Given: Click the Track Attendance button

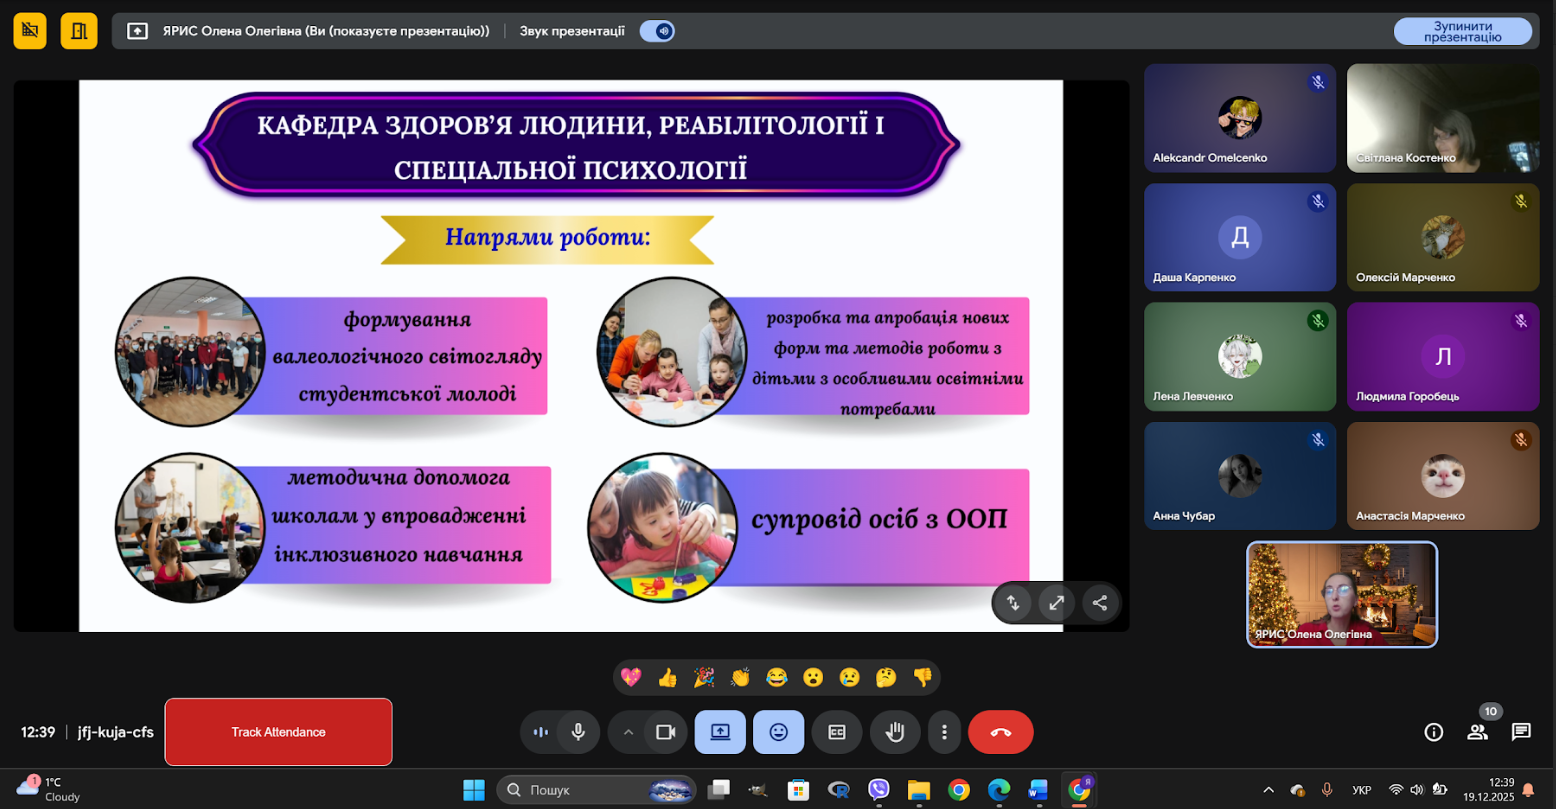Looking at the screenshot, I should coord(278,732).
